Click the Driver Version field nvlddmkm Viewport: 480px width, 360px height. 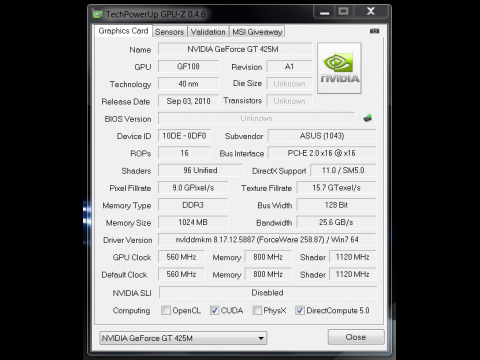(x=267, y=240)
